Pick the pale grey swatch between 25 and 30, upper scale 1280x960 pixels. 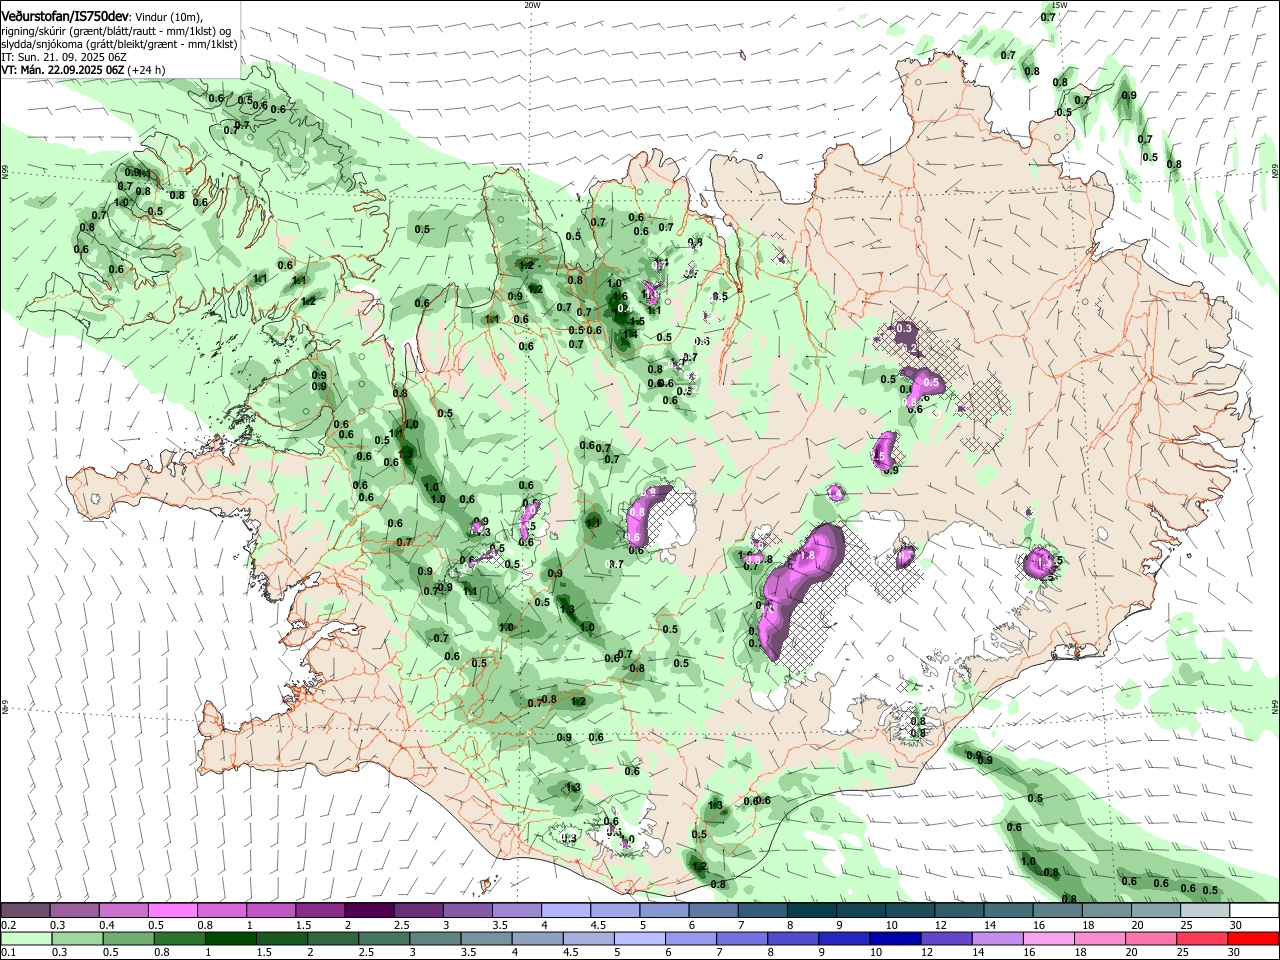[x=1205, y=910]
